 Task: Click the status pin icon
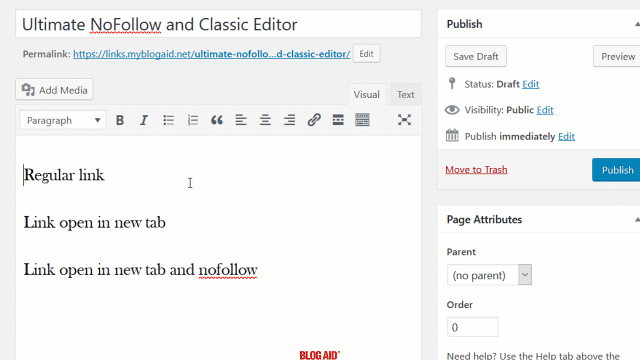click(452, 84)
